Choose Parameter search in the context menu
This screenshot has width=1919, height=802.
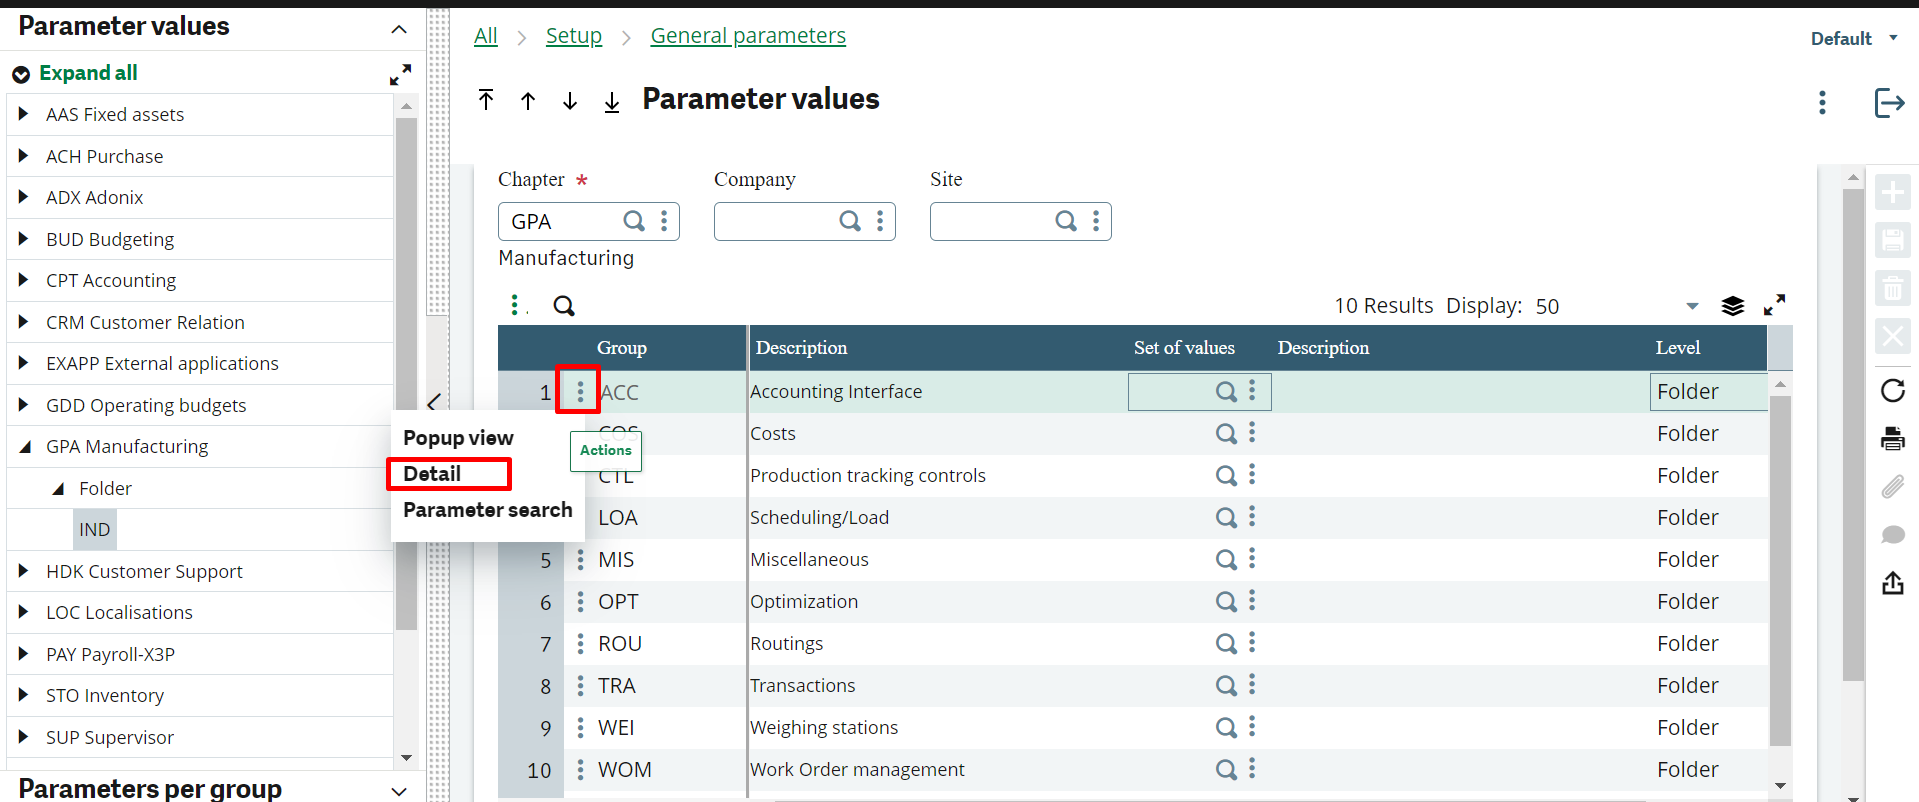(x=487, y=510)
